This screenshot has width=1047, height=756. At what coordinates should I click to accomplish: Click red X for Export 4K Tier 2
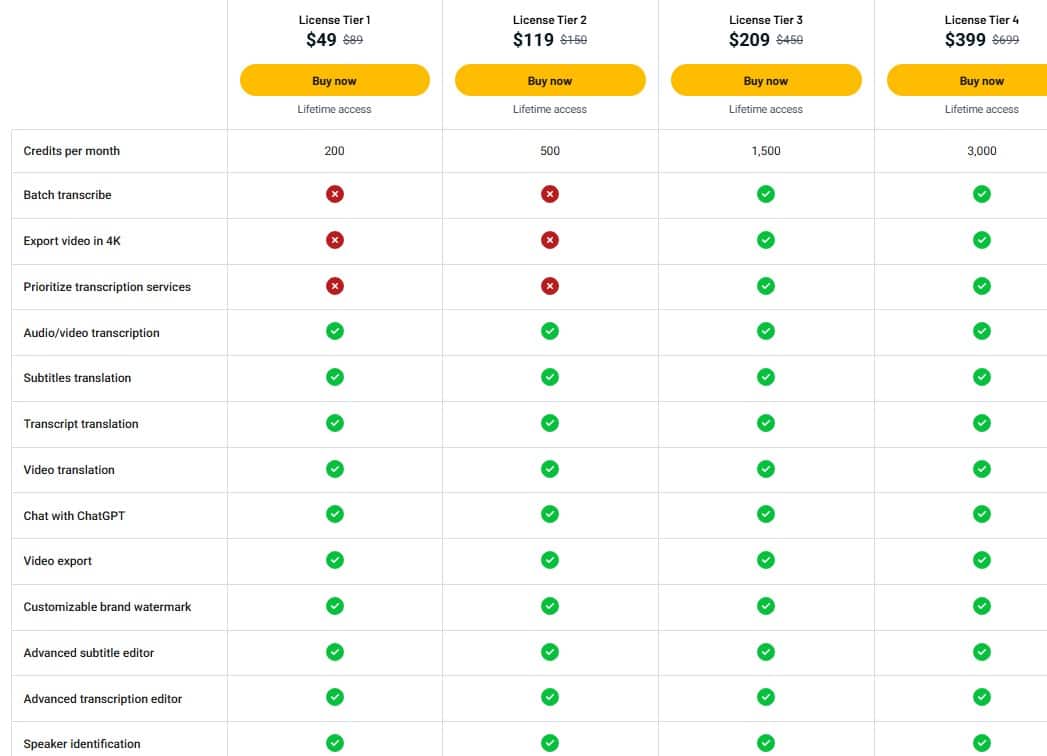click(x=550, y=240)
